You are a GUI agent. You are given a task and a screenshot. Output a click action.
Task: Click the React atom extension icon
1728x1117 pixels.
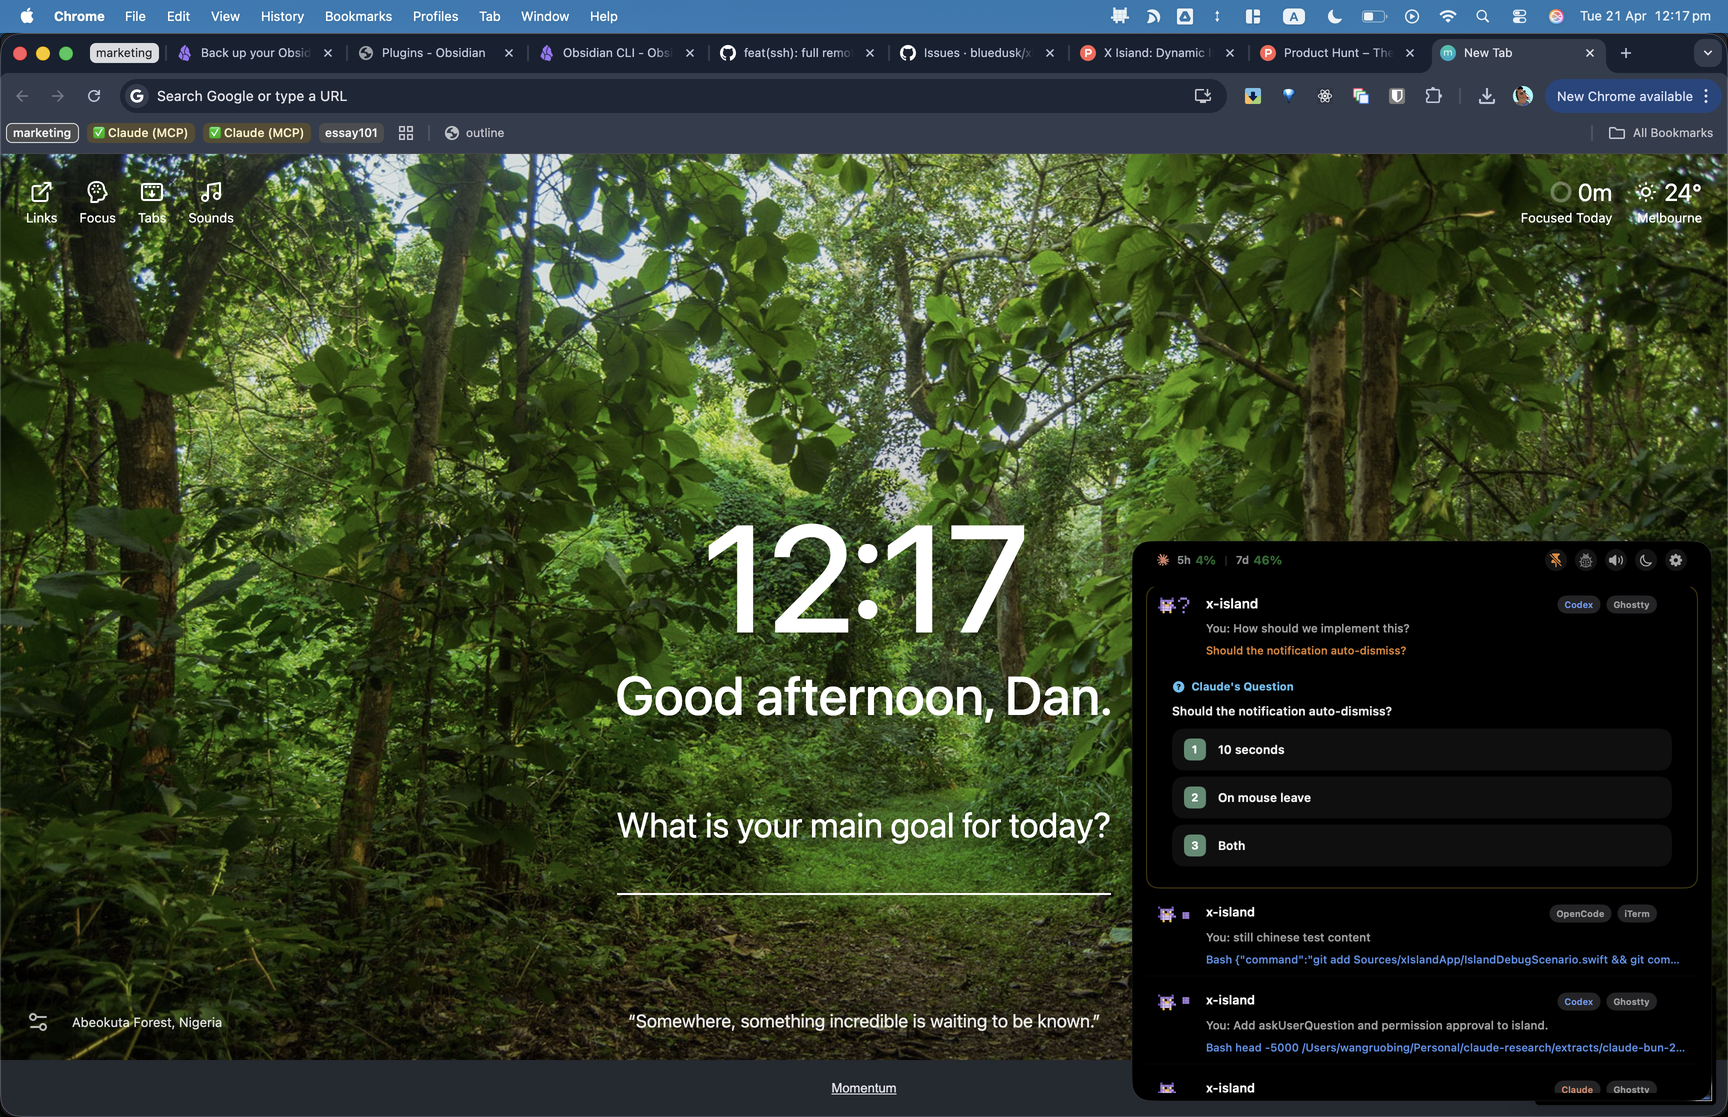pos(1325,96)
